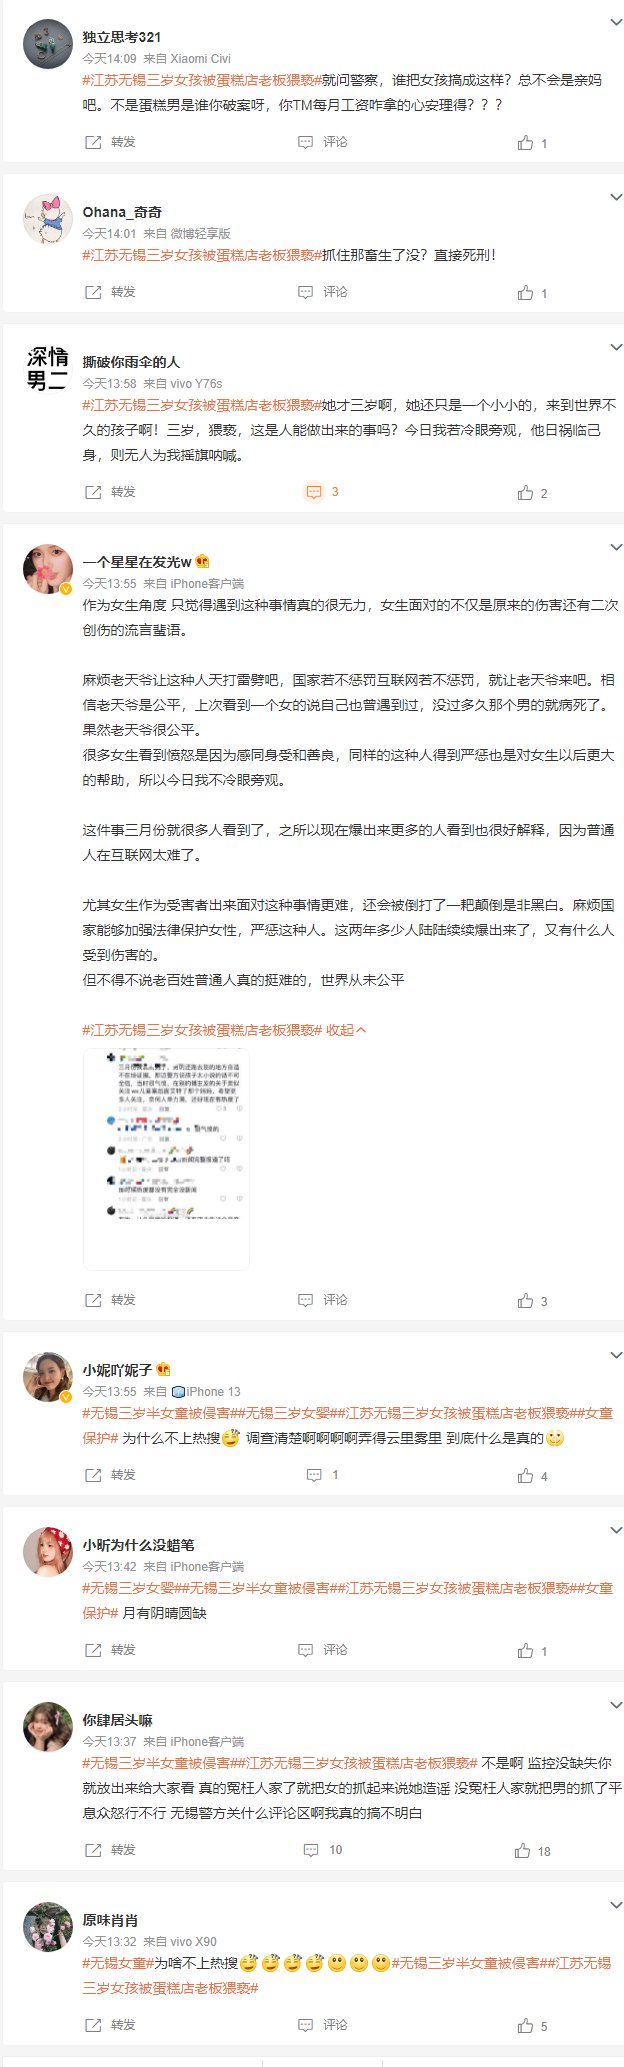Like 你肆居头嘛's post with 18 likes

534,1851
